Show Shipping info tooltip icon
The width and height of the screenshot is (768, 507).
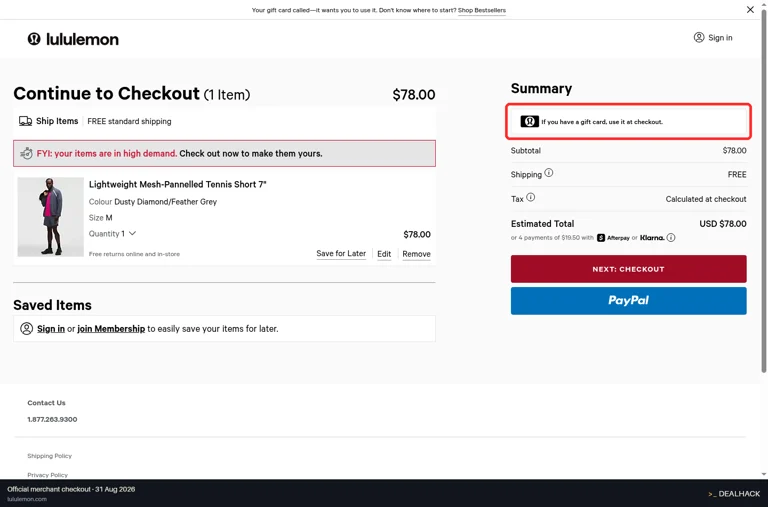coord(549,172)
